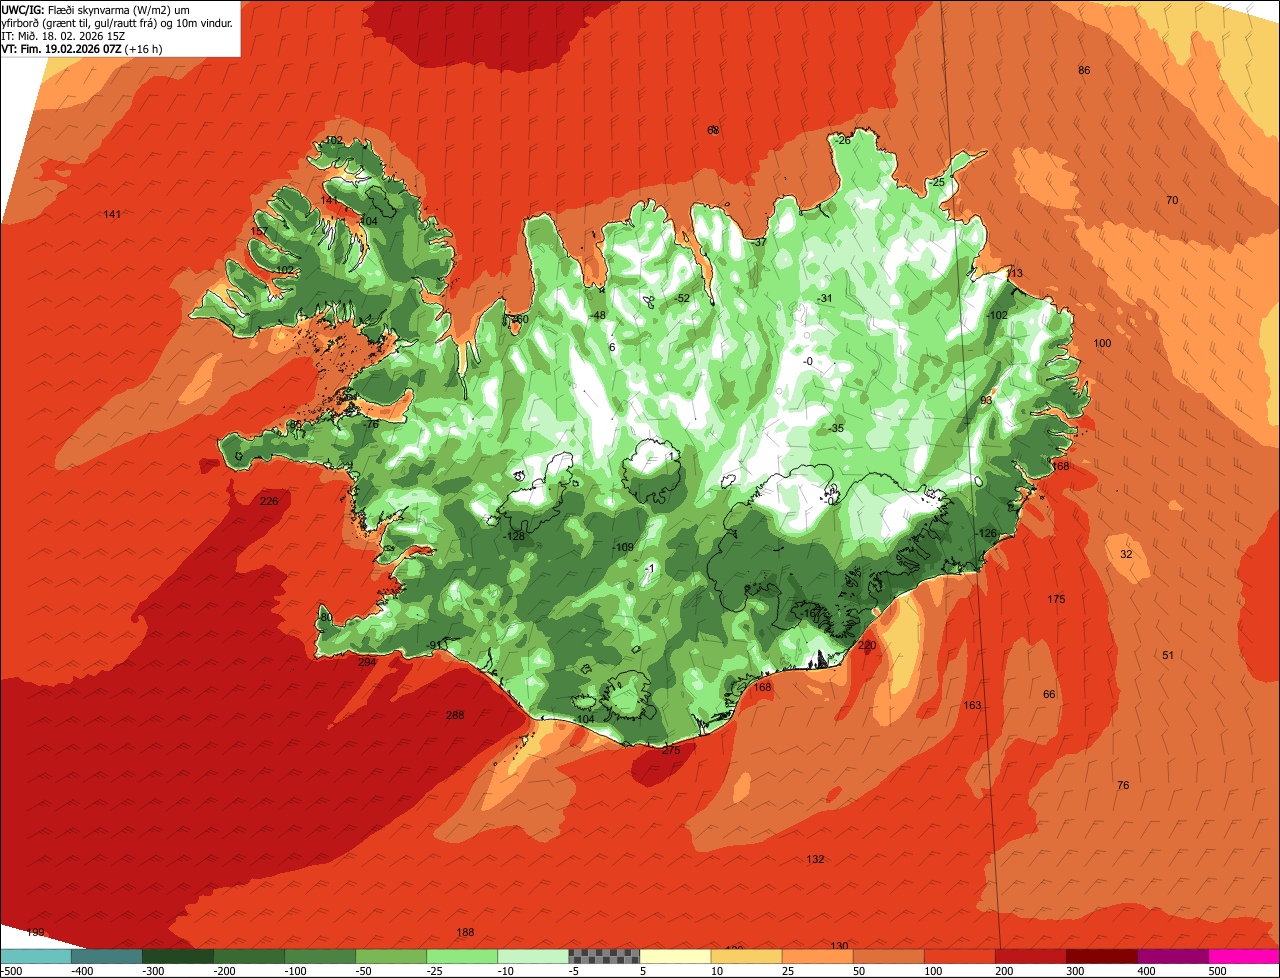Click the map value '76' in the far southeast
The image size is (1280, 978).
pos(1123,785)
